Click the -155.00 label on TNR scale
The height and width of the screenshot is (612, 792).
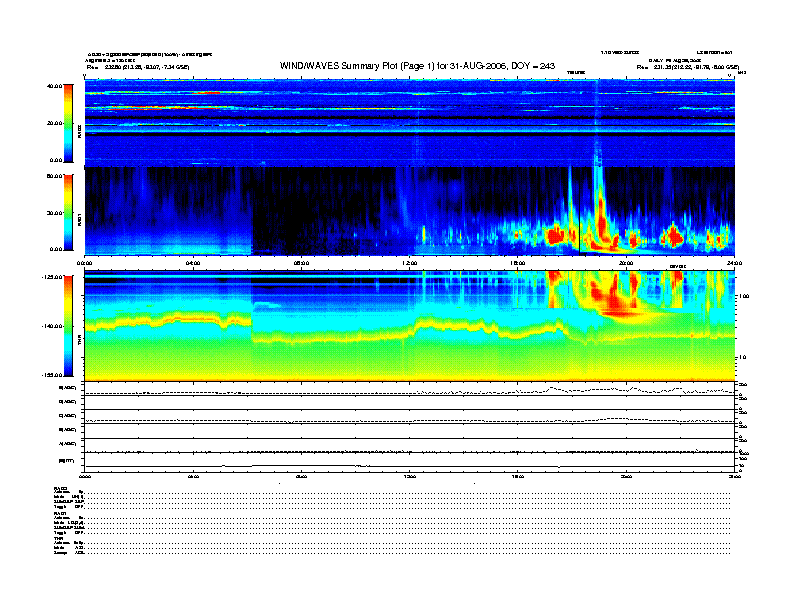pyautogui.click(x=52, y=375)
